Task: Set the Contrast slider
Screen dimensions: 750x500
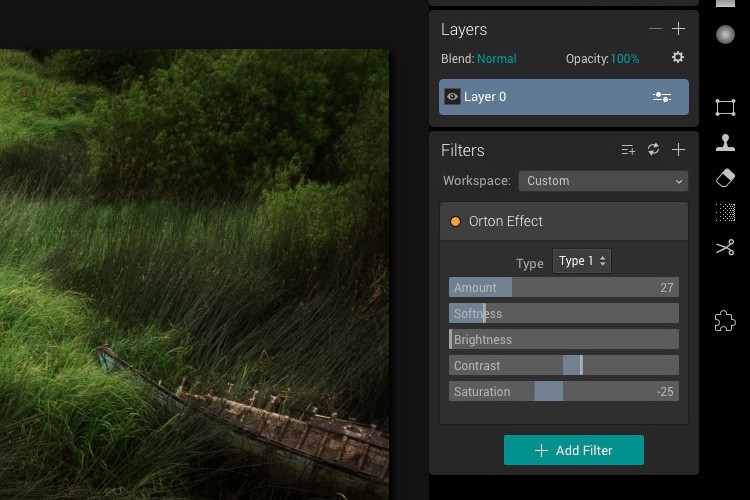Action: coord(563,366)
